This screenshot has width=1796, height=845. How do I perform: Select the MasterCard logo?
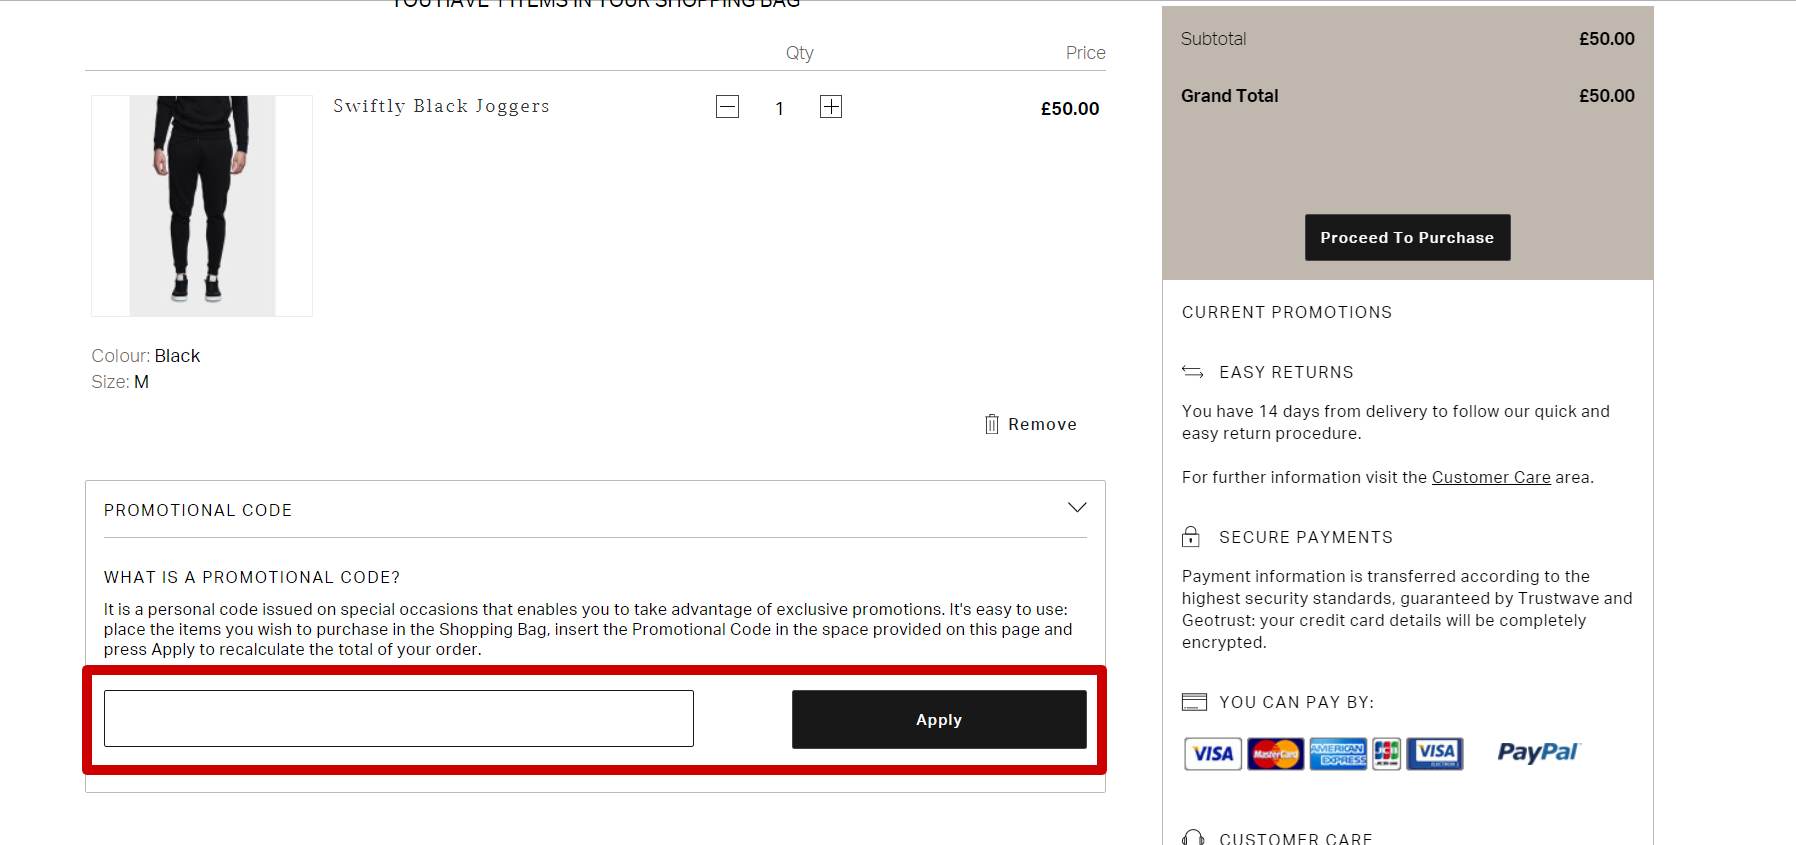pos(1275,753)
